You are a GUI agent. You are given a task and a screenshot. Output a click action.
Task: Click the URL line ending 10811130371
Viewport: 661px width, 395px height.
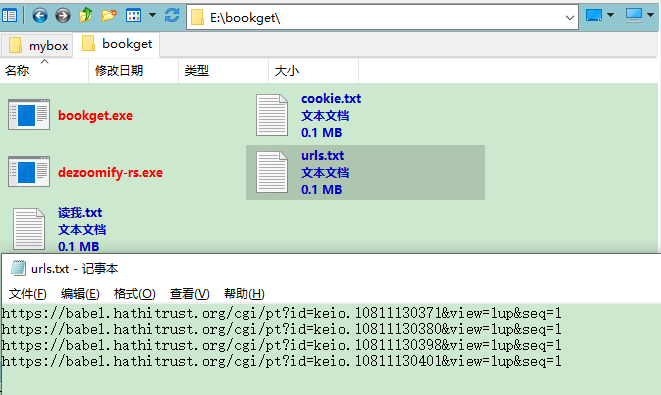[x=282, y=313]
